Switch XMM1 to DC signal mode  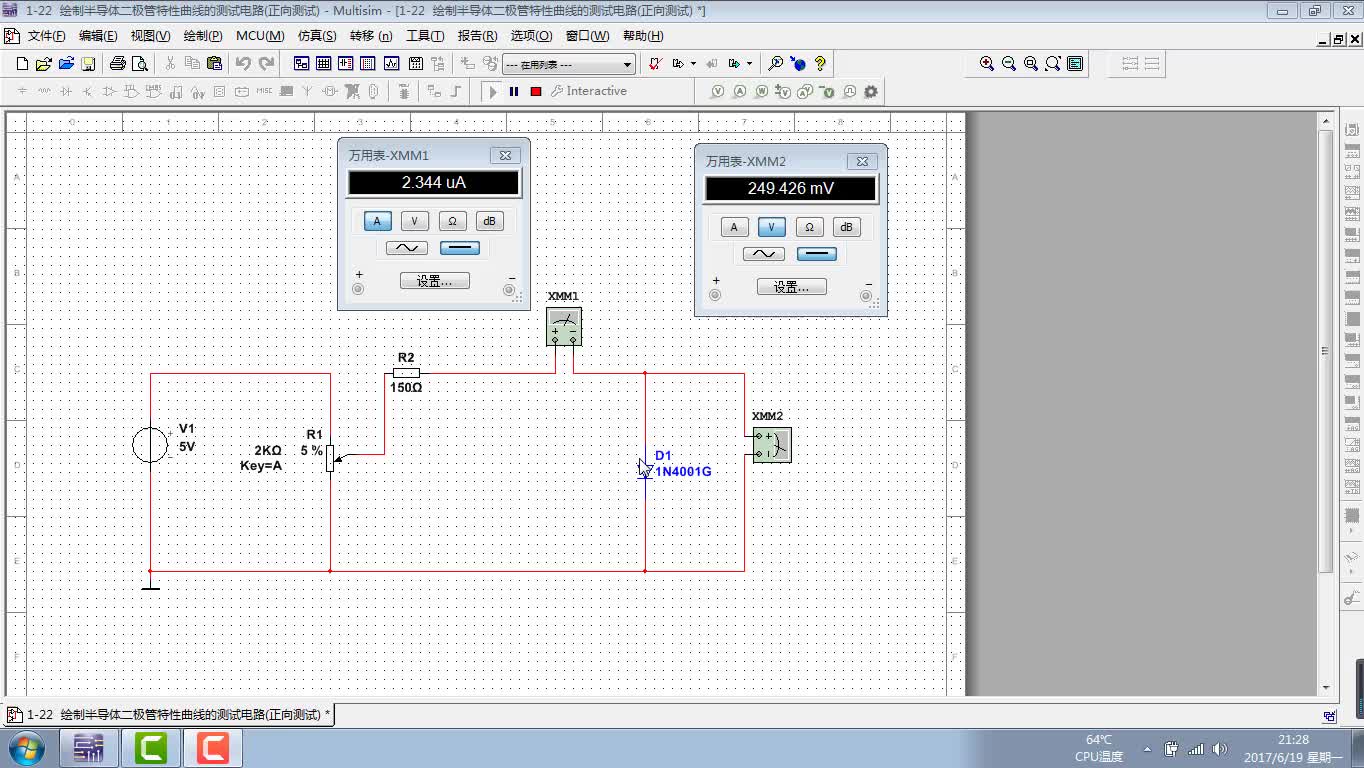pyautogui.click(x=460, y=248)
